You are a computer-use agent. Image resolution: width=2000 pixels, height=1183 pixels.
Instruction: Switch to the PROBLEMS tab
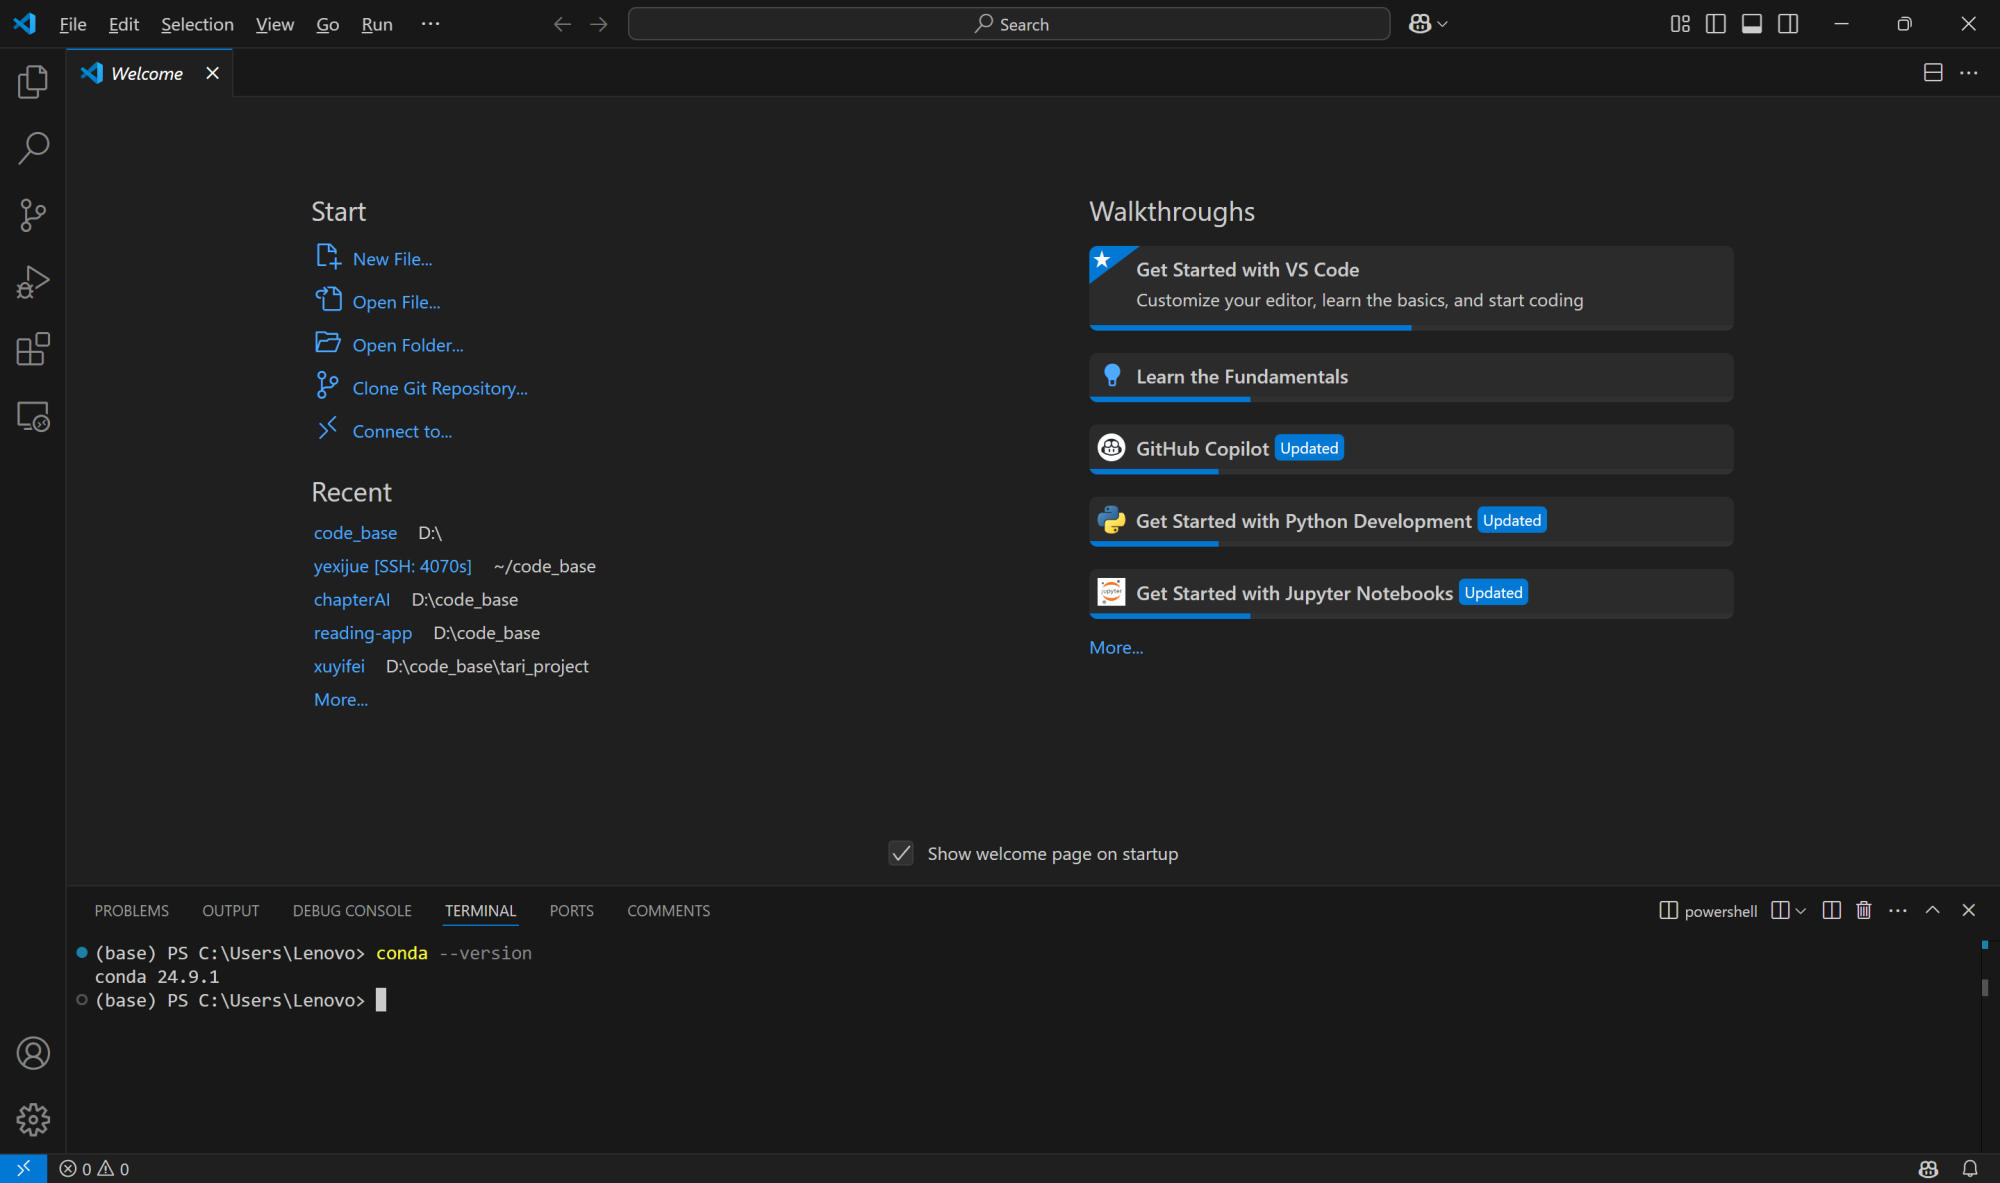pyautogui.click(x=131, y=910)
